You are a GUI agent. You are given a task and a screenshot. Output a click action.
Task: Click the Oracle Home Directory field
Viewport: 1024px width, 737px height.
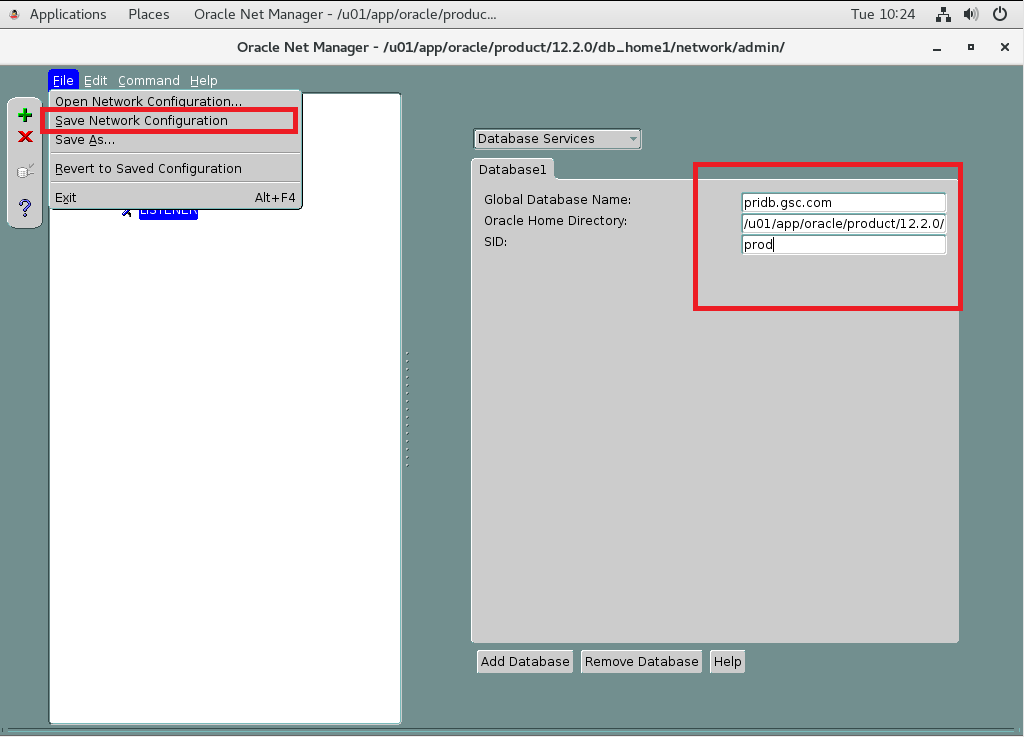coord(844,223)
